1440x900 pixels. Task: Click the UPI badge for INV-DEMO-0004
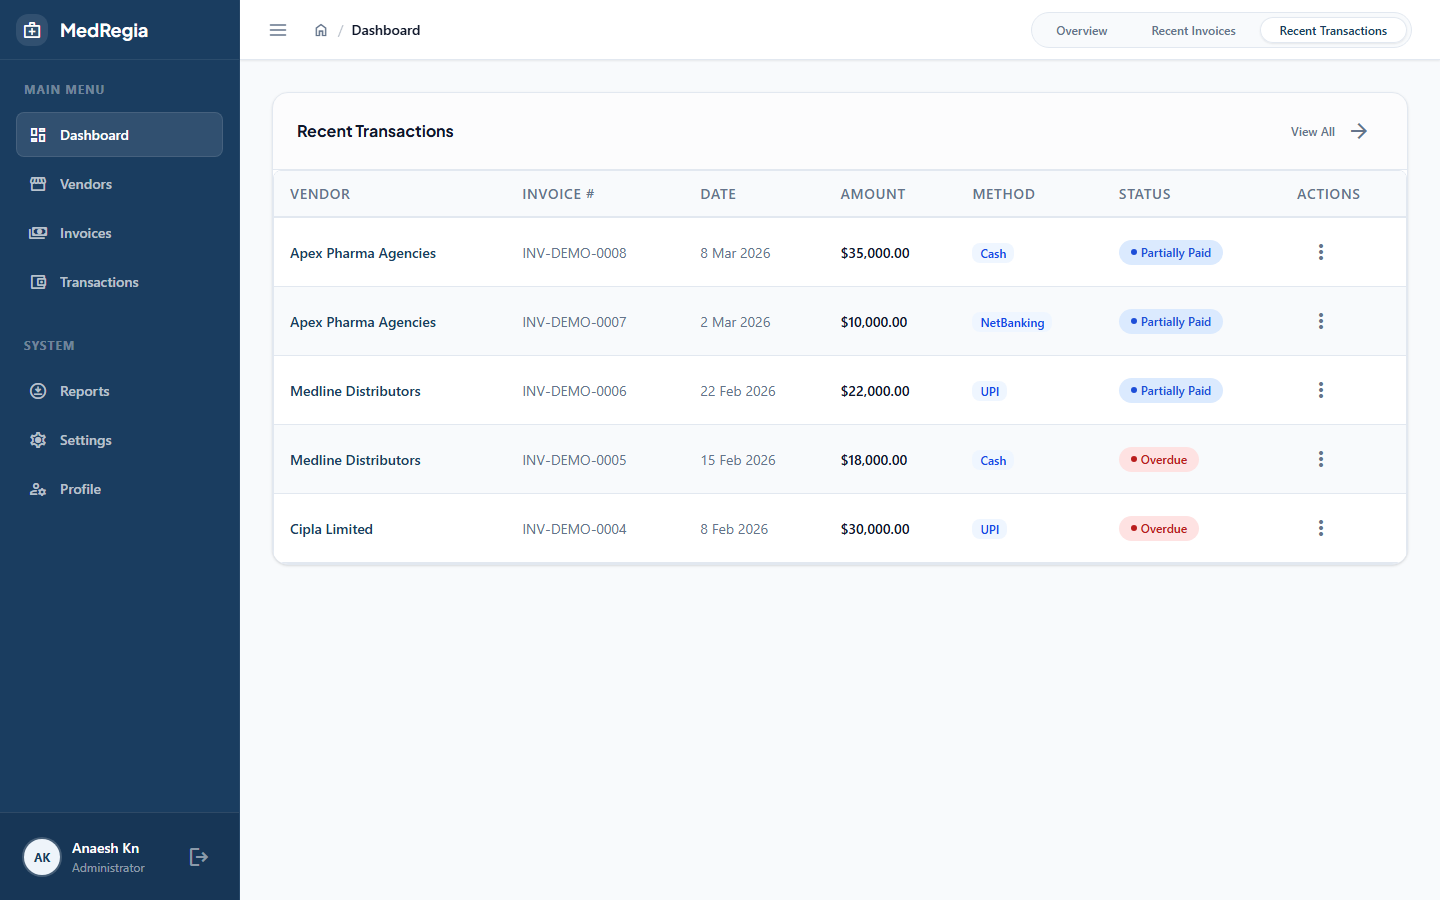point(990,530)
